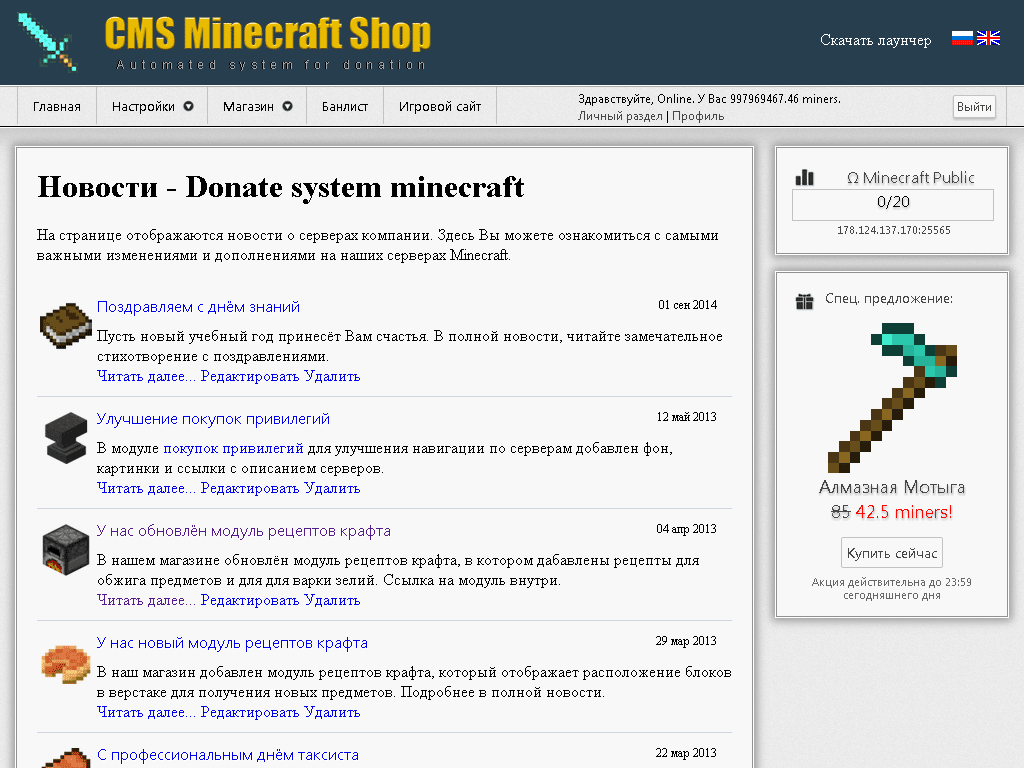Viewport: 1024px width, 768px height.
Task: Click the server statistics bar chart icon
Action: click(x=804, y=177)
